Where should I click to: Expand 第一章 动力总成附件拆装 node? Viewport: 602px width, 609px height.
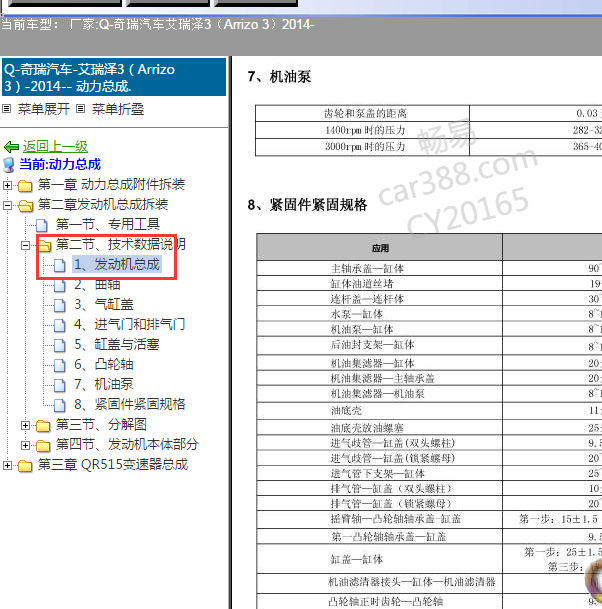(x=7, y=185)
